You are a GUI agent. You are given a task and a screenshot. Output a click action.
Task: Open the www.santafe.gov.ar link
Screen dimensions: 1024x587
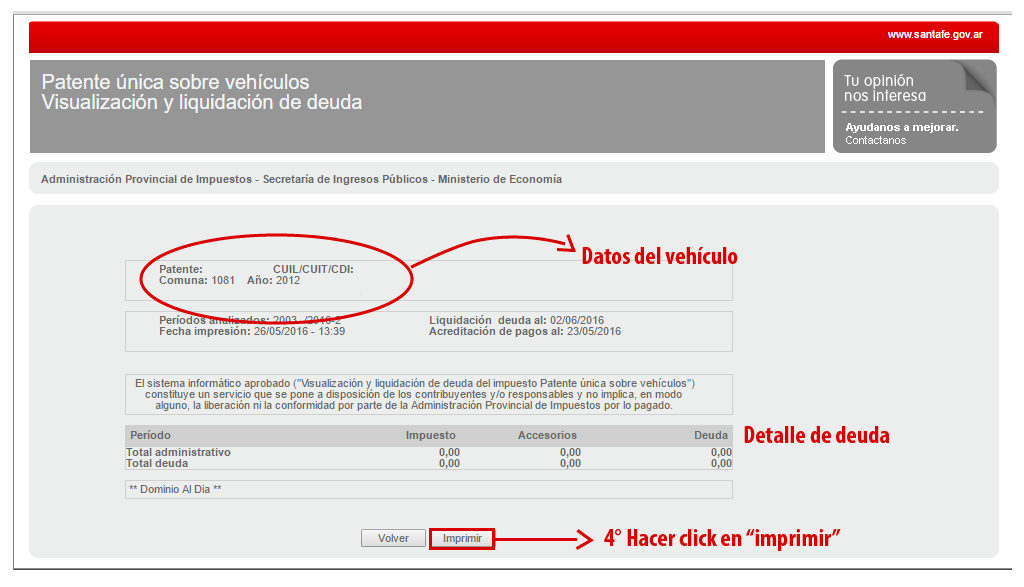click(934, 35)
